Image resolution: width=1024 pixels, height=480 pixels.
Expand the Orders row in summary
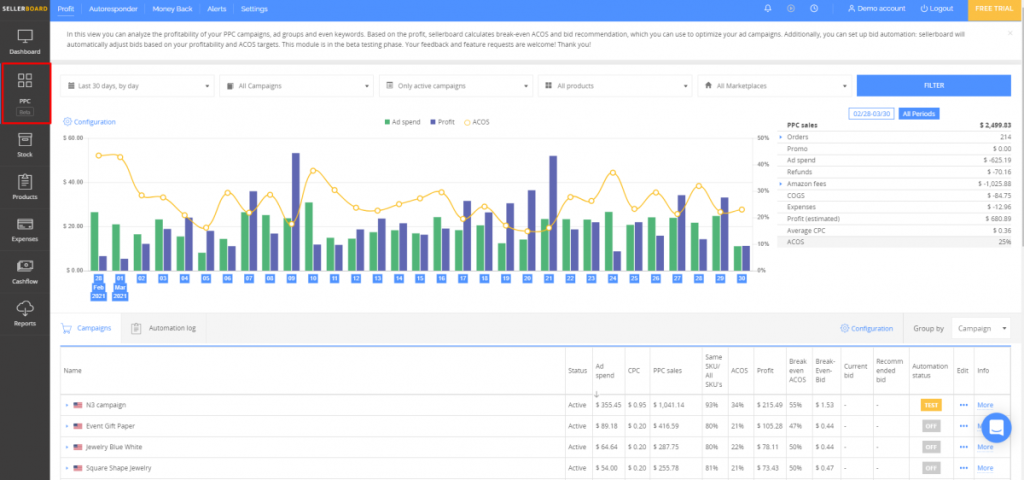780,137
